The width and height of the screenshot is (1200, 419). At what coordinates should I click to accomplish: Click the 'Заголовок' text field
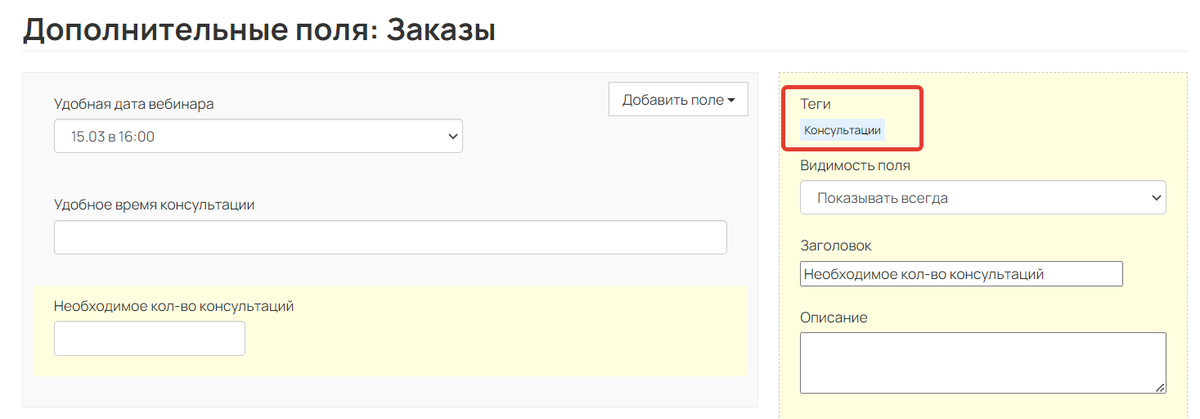[x=961, y=274]
